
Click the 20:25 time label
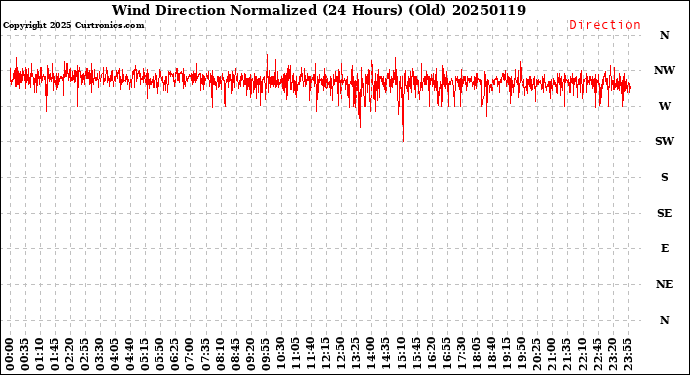536,354
